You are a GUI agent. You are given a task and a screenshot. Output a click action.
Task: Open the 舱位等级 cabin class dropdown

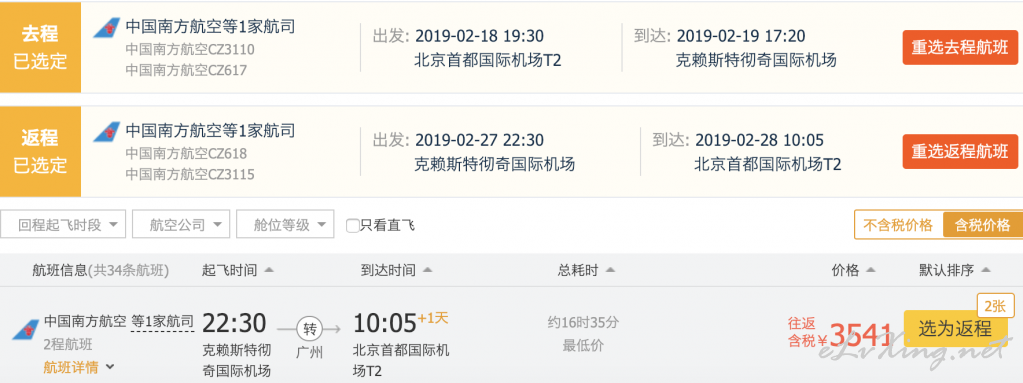click(285, 224)
